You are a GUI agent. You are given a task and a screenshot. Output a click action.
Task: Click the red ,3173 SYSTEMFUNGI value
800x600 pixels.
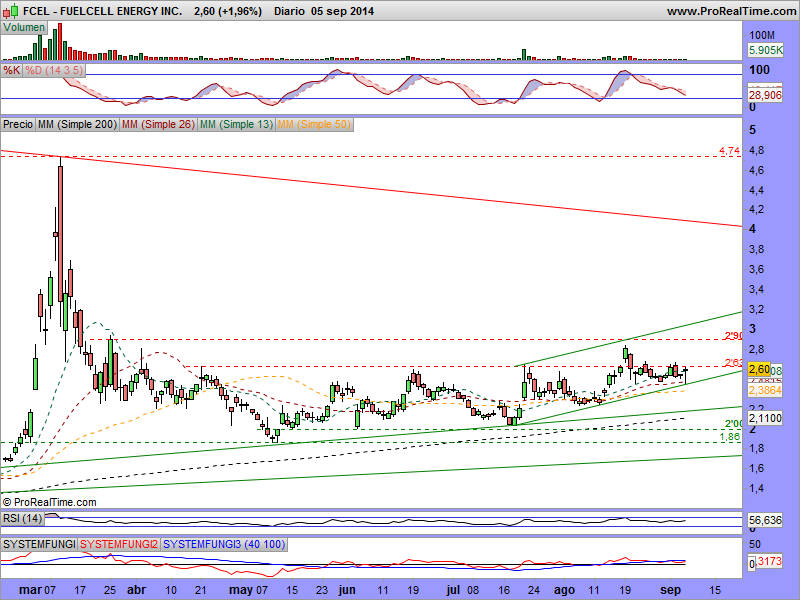(x=769, y=562)
